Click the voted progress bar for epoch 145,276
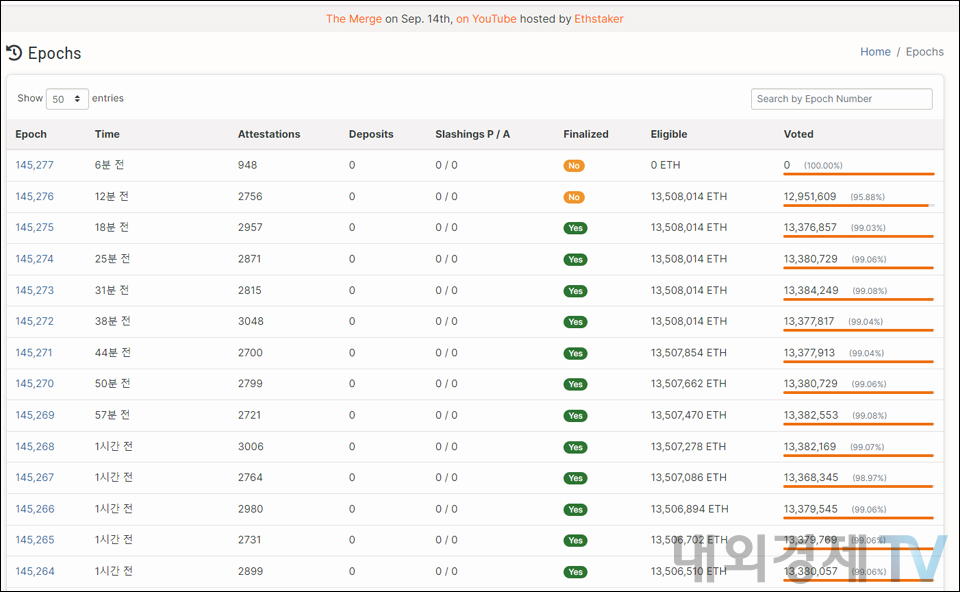Screen dimensions: 960x592 858,205
